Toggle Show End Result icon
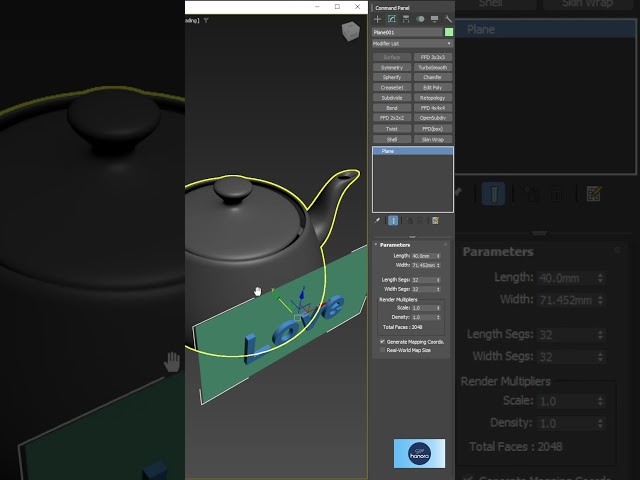640x480 pixels. (393, 221)
